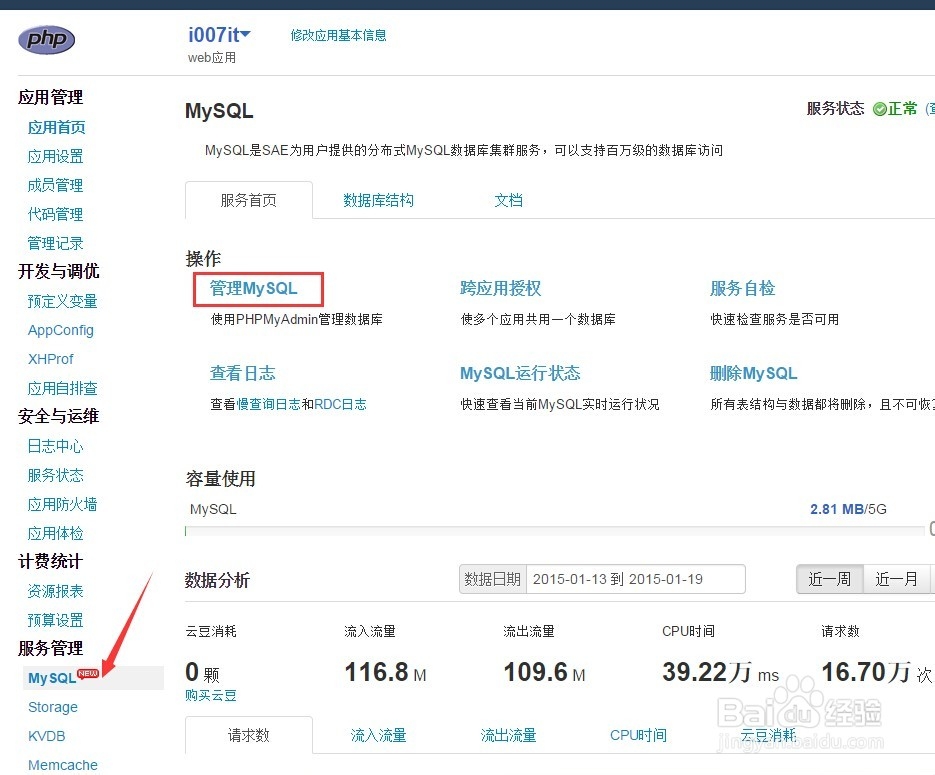
Task: Click the 开发与调优 section heading
Action: coord(58,271)
